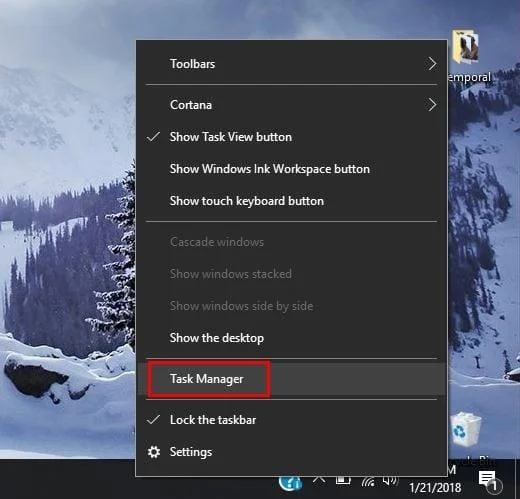Toggle Lock the taskbar option

tap(292, 420)
